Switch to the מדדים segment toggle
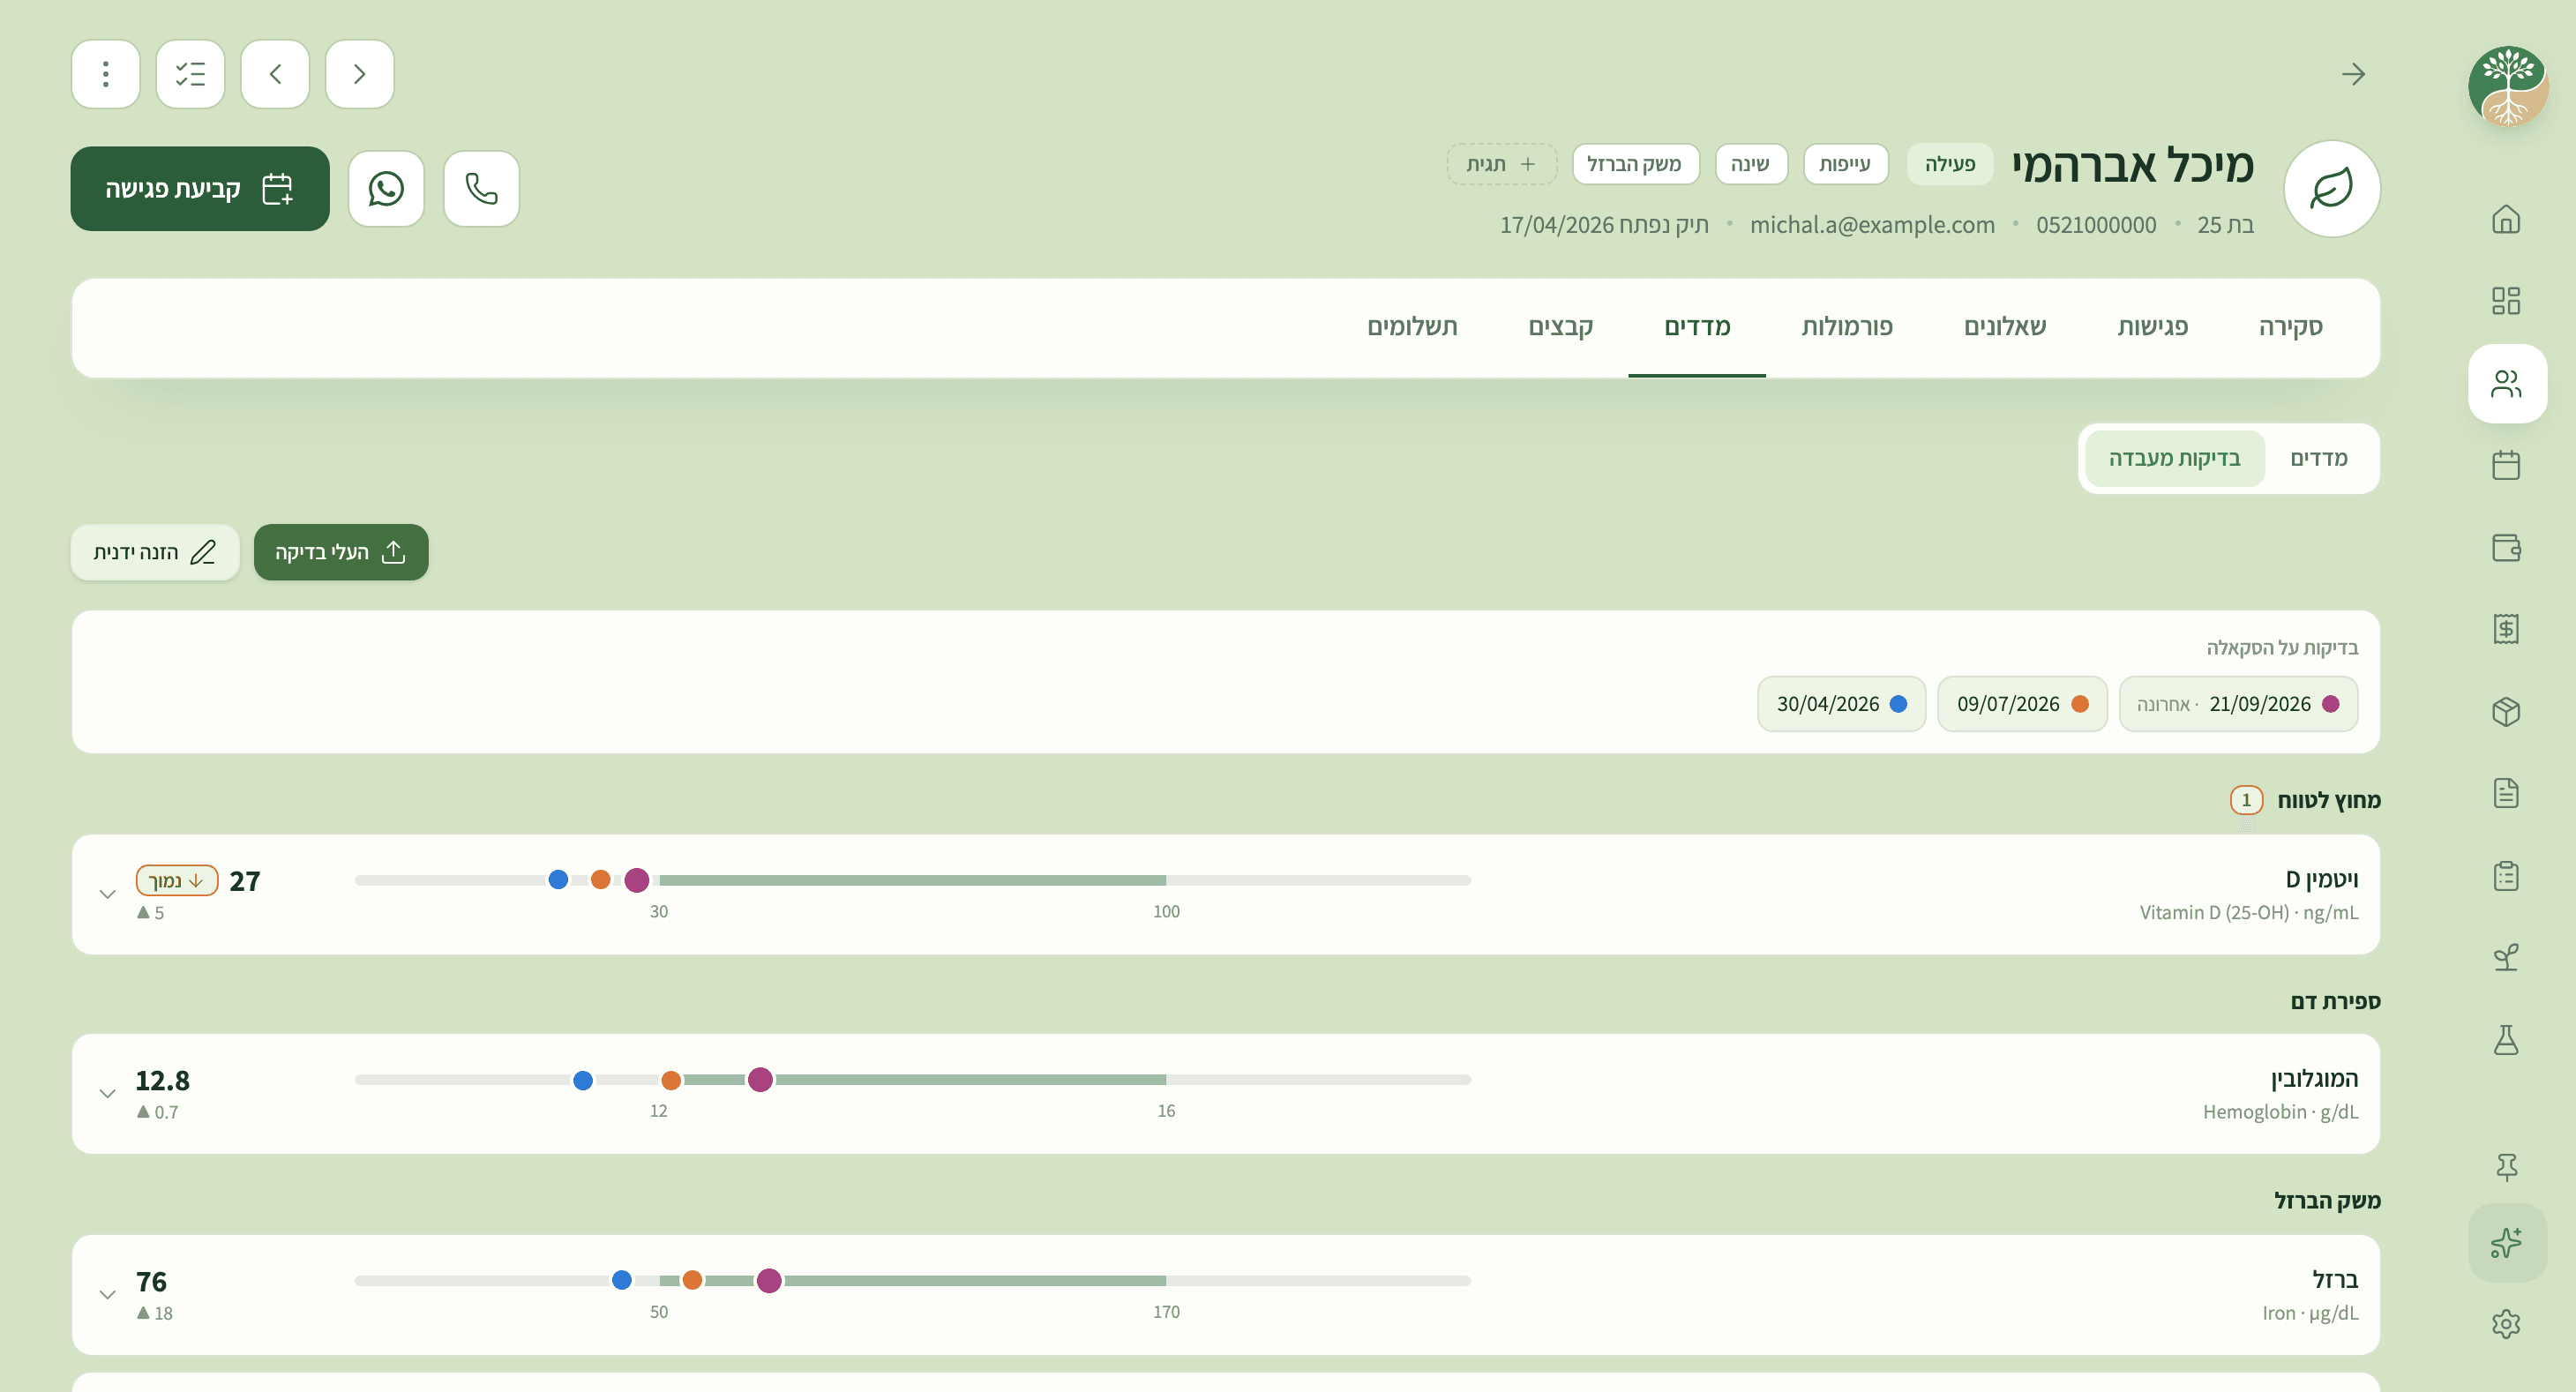Viewport: 2576px width, 1392px height. 2318,458
